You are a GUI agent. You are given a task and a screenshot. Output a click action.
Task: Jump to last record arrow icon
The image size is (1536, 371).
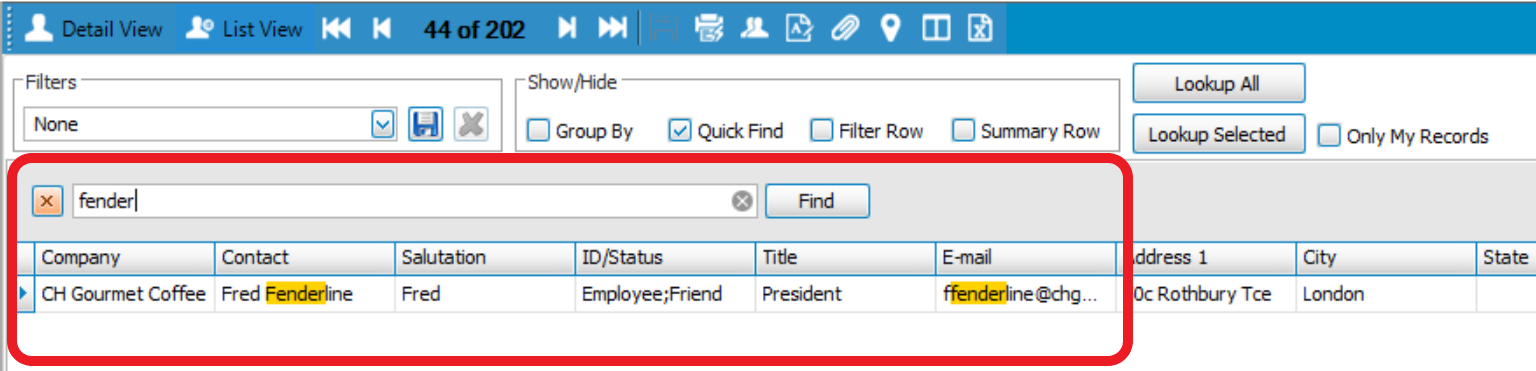pos(612,29)
